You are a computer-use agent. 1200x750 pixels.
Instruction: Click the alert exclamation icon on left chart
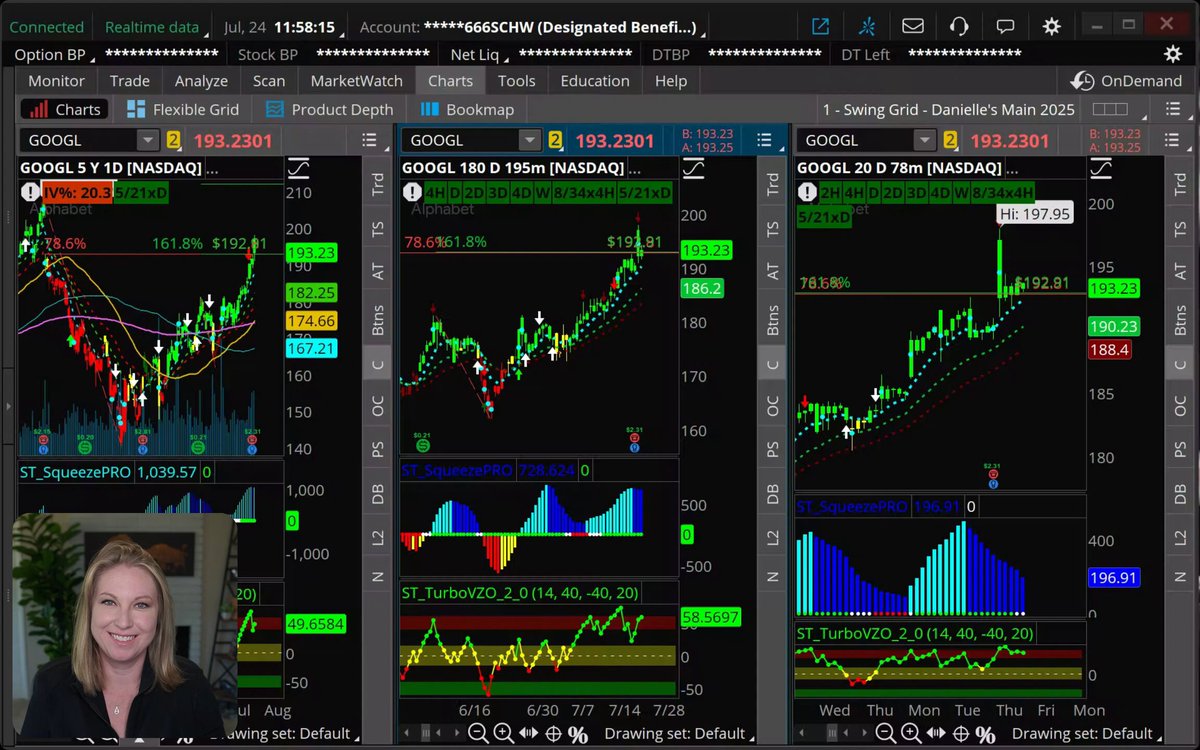tap(30, 192)
